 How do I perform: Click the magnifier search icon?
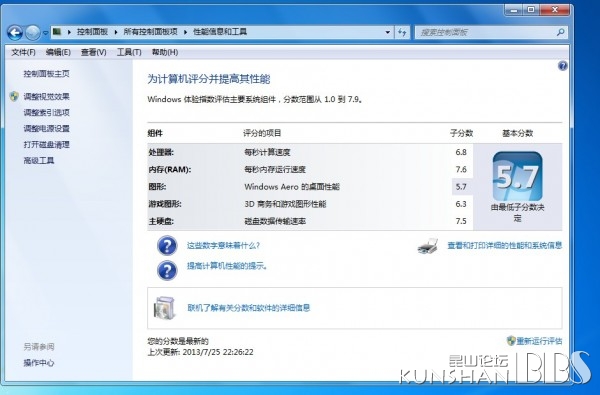pos(561,32)
